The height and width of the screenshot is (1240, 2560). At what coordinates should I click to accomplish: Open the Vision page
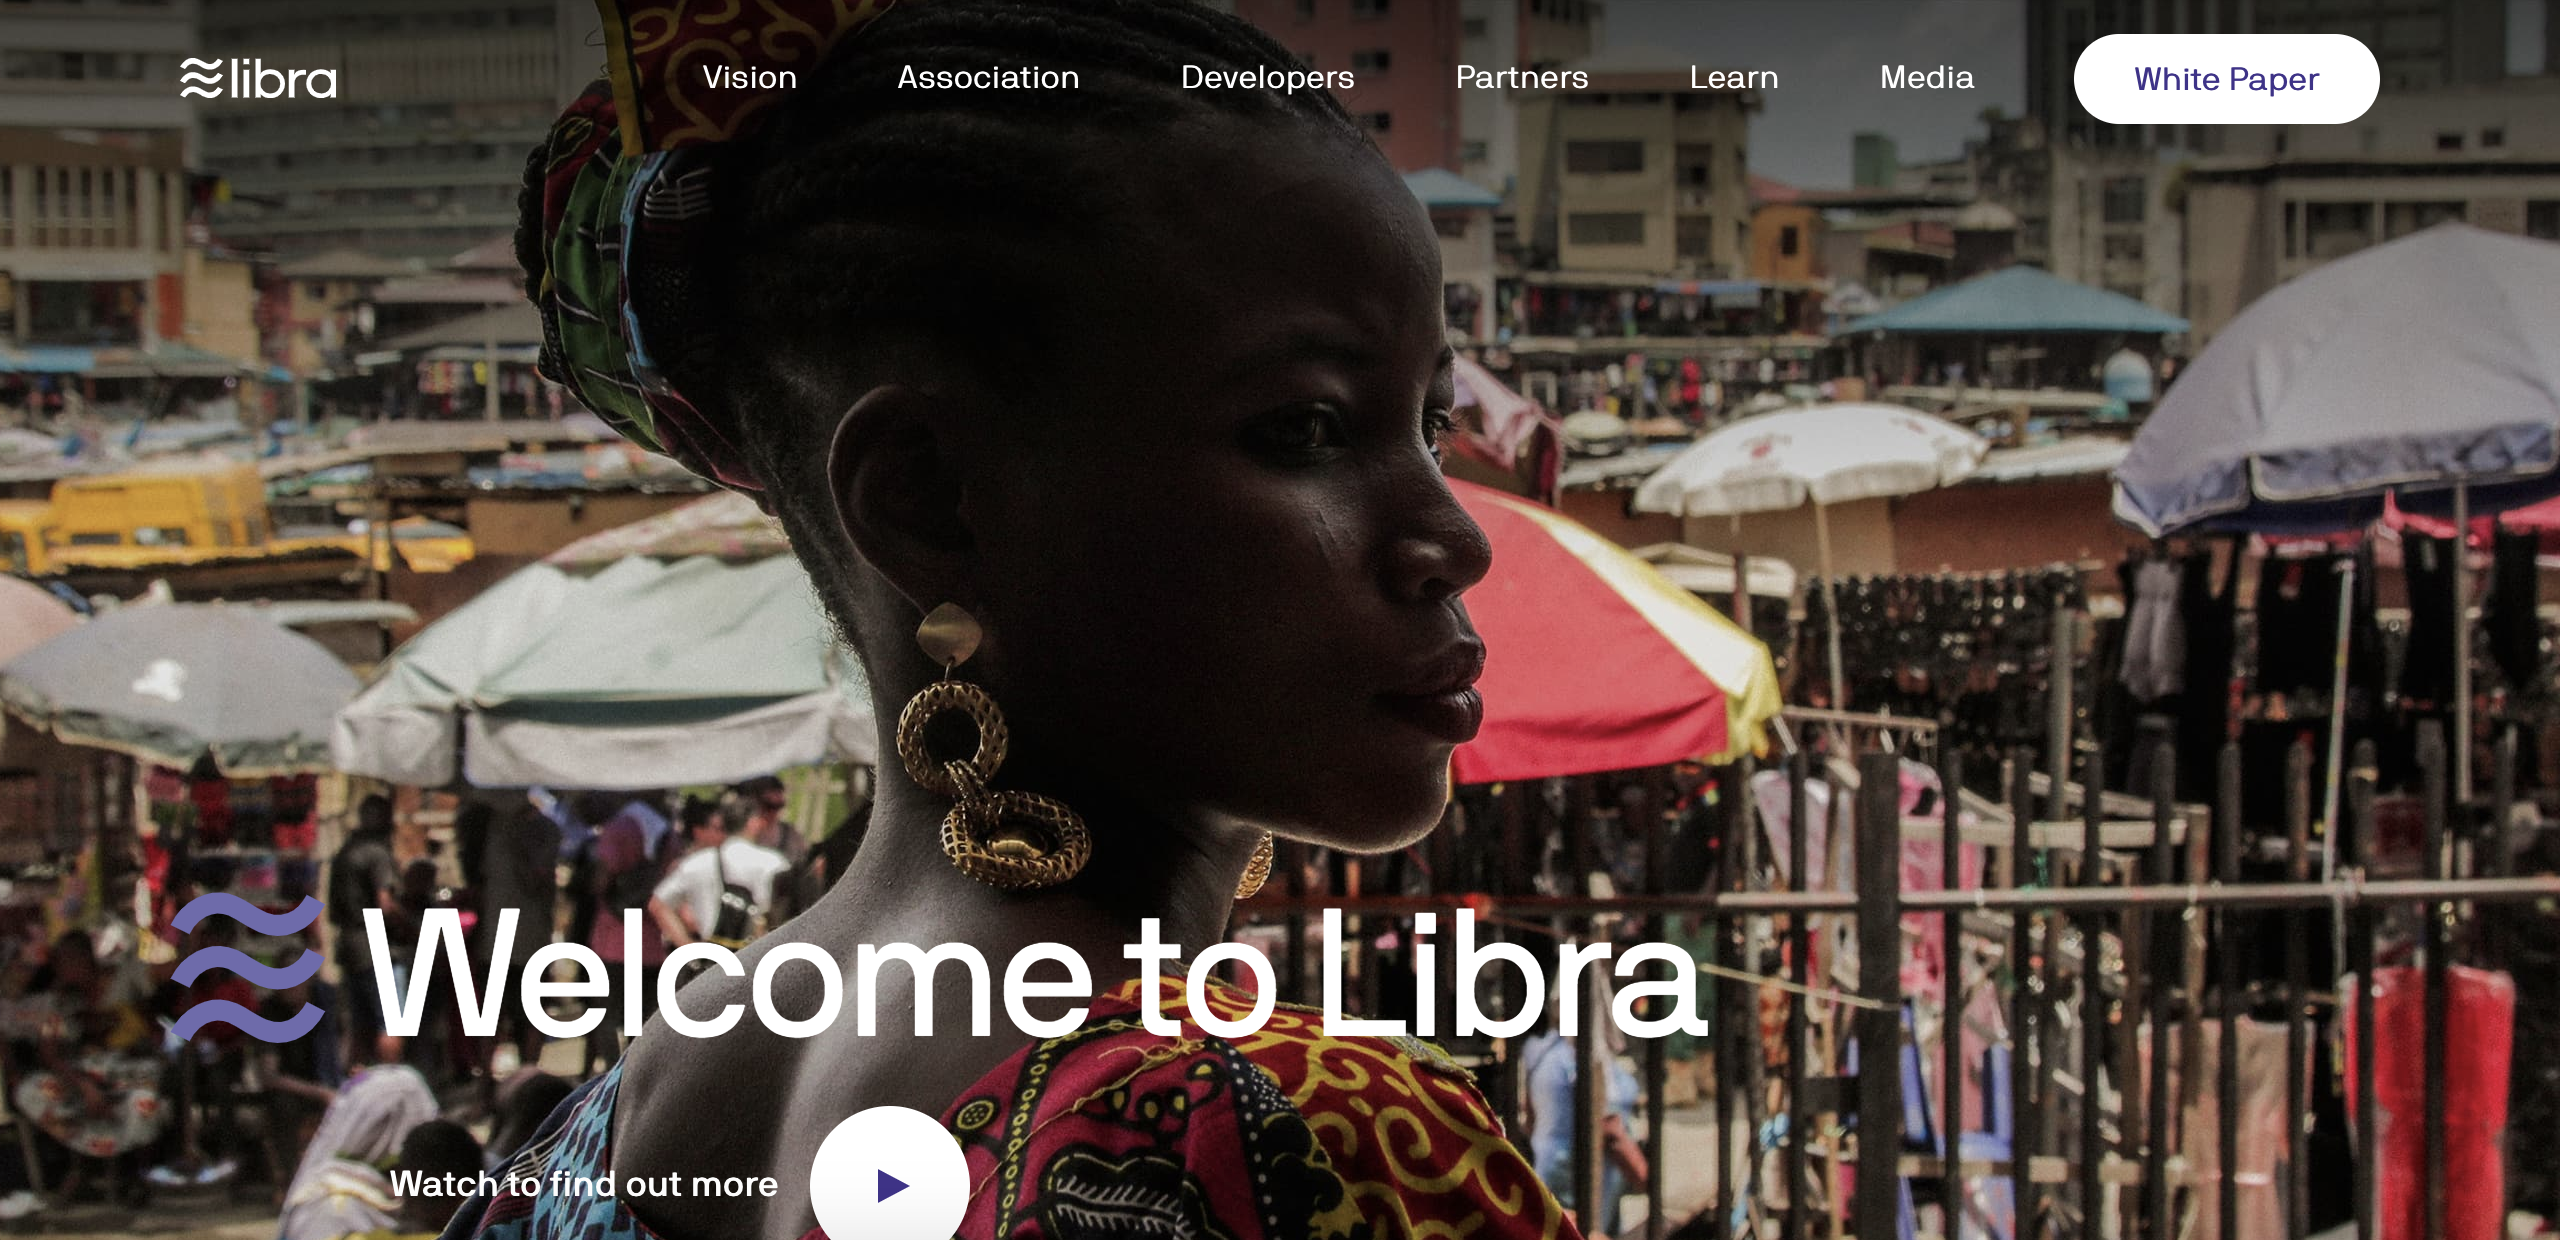750,77
